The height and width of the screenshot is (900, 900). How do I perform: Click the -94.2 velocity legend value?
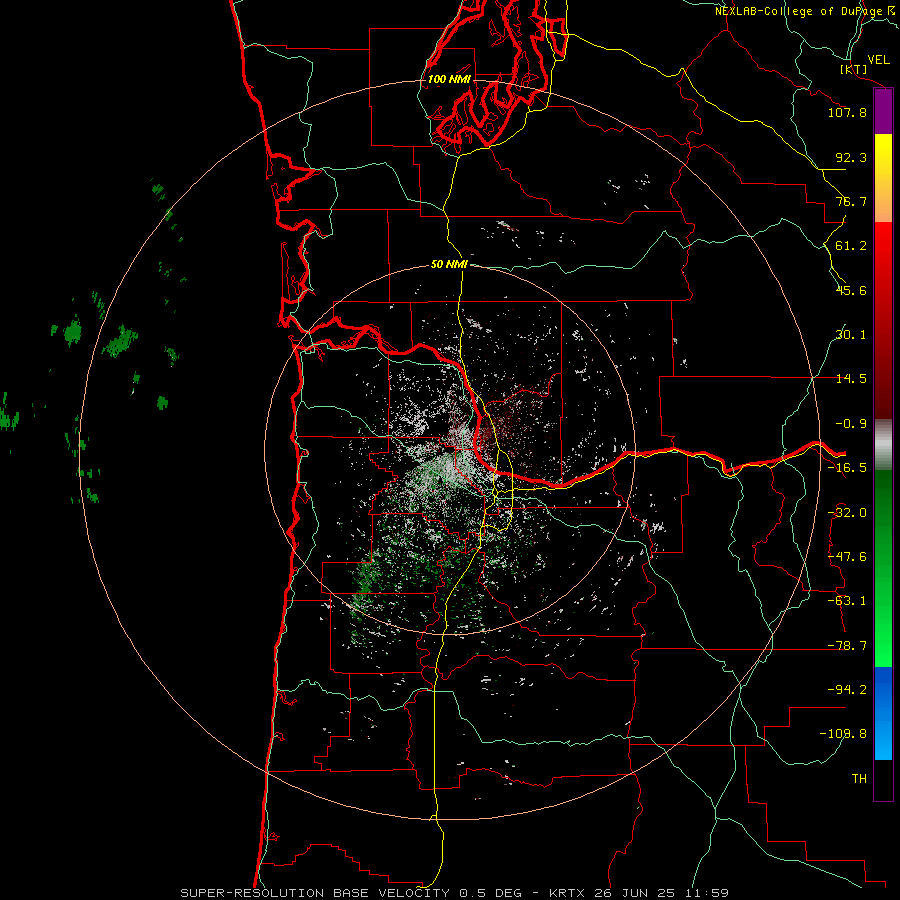click(x=847, y=690)
